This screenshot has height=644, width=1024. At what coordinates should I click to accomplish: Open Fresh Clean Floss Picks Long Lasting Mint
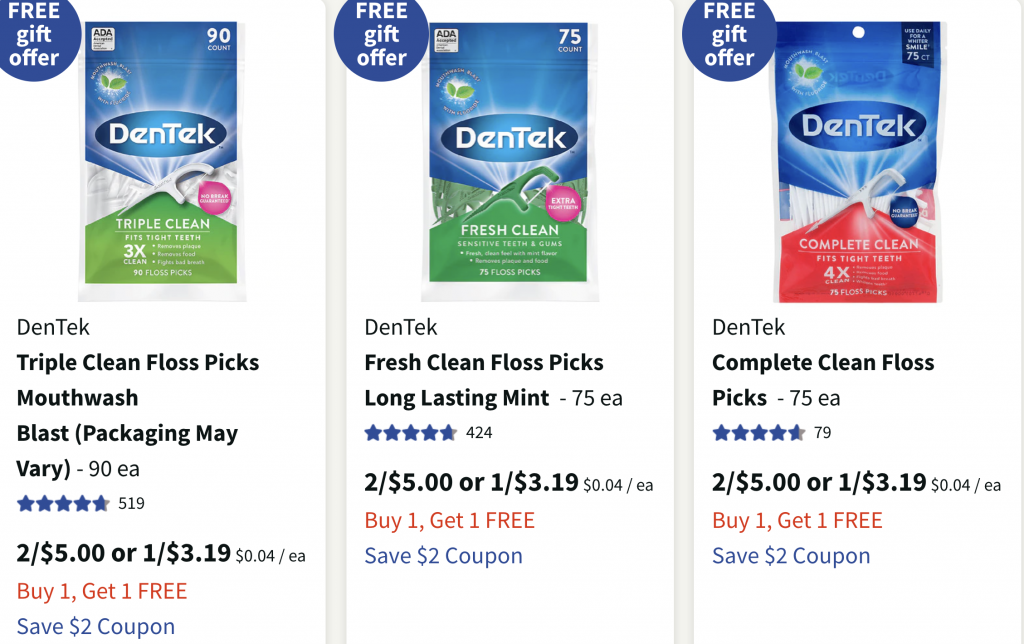pos(484,380)
